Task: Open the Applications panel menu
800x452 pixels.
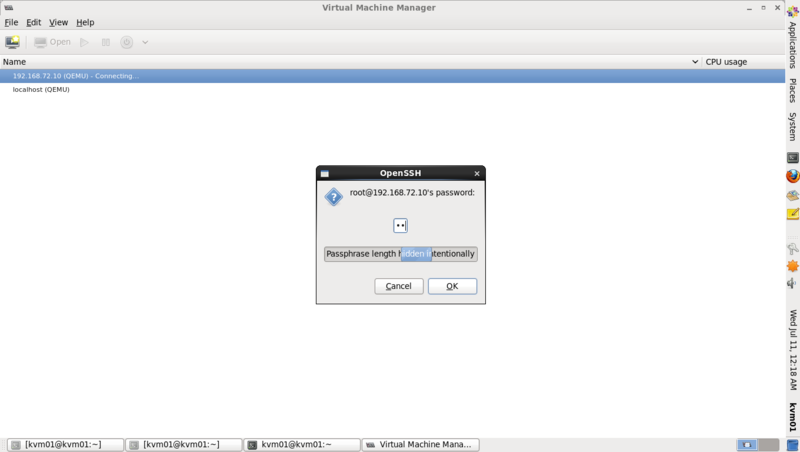Action: (x=792, y=45)
